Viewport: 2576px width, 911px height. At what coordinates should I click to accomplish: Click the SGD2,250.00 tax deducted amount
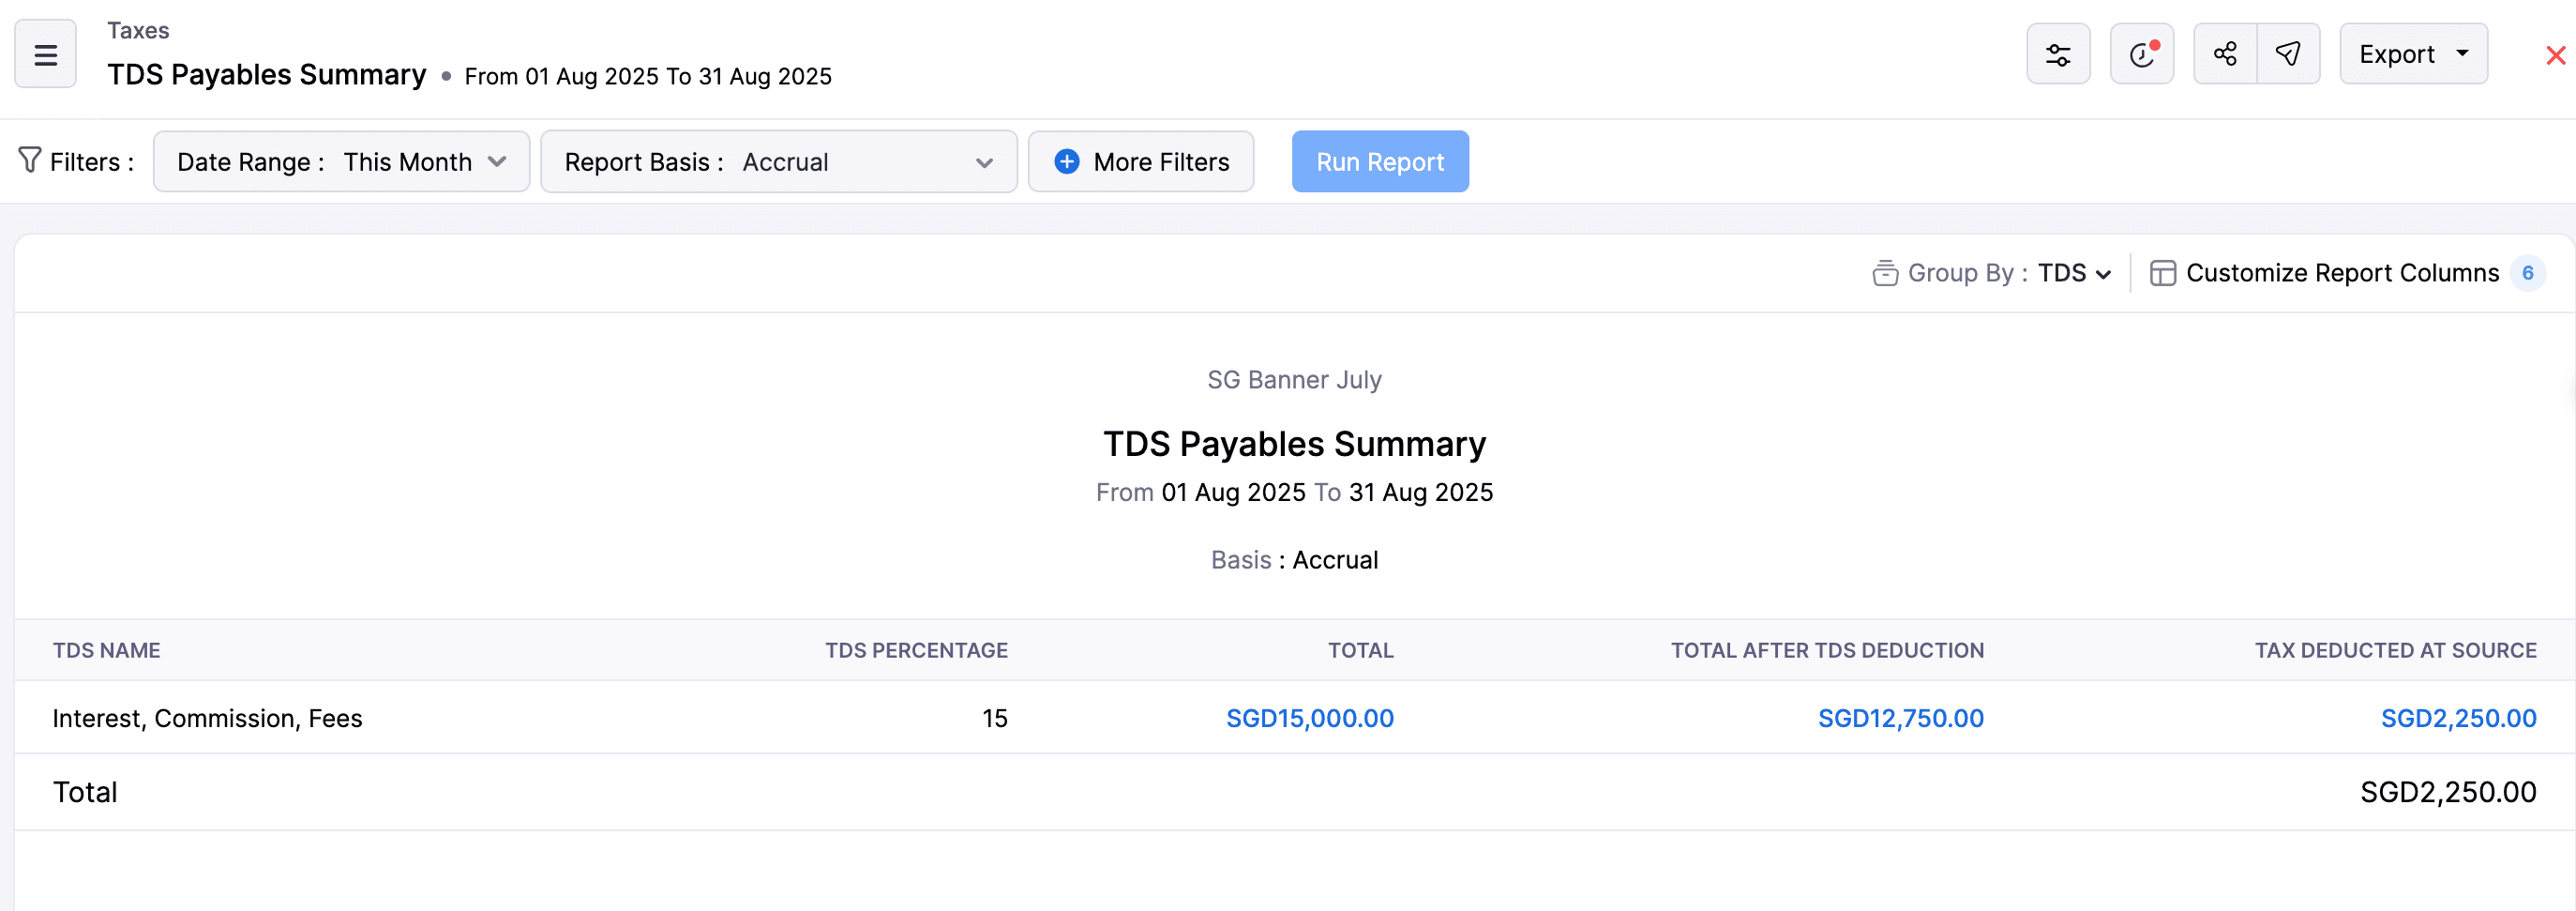click(2459, 717)
